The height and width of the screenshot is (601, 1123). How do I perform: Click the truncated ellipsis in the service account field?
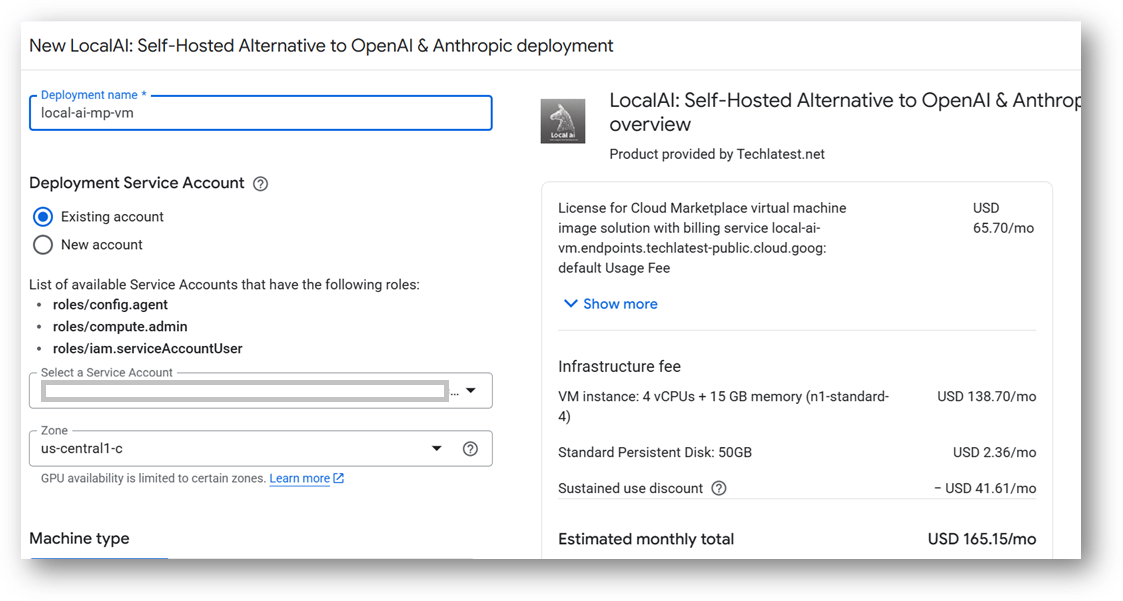454,393
